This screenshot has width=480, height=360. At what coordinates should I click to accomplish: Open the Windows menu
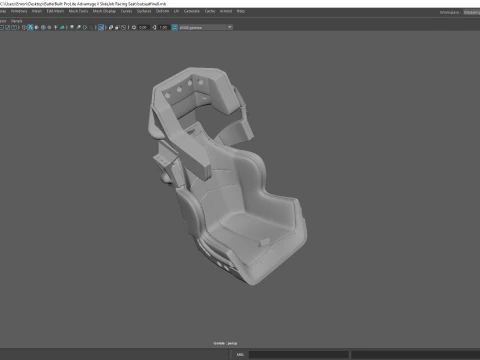[x=19, y=11]
